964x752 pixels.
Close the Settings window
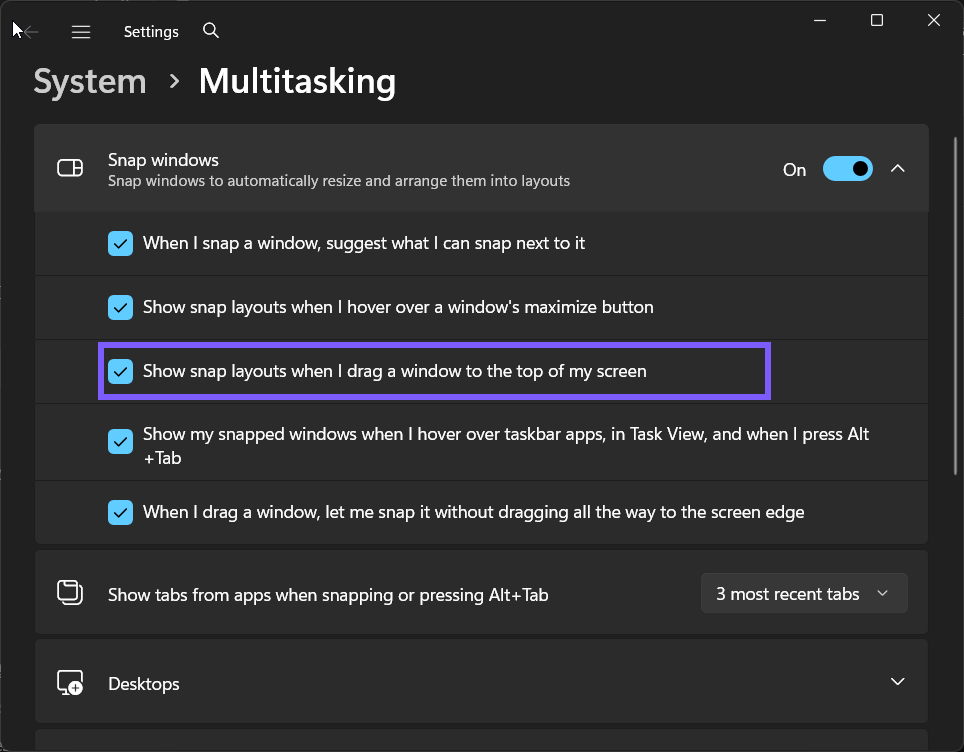click(934, 20)
